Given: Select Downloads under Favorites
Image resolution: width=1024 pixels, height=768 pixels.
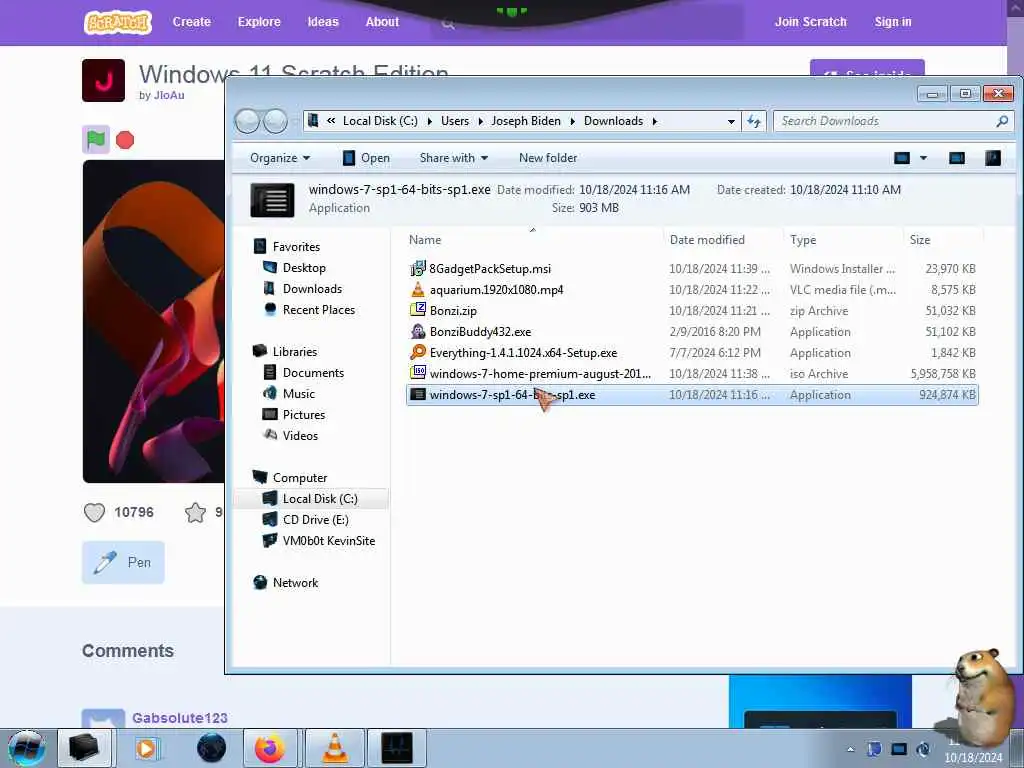Looking at the screenshot, I should pyautogui.click(x=312, y=289).
